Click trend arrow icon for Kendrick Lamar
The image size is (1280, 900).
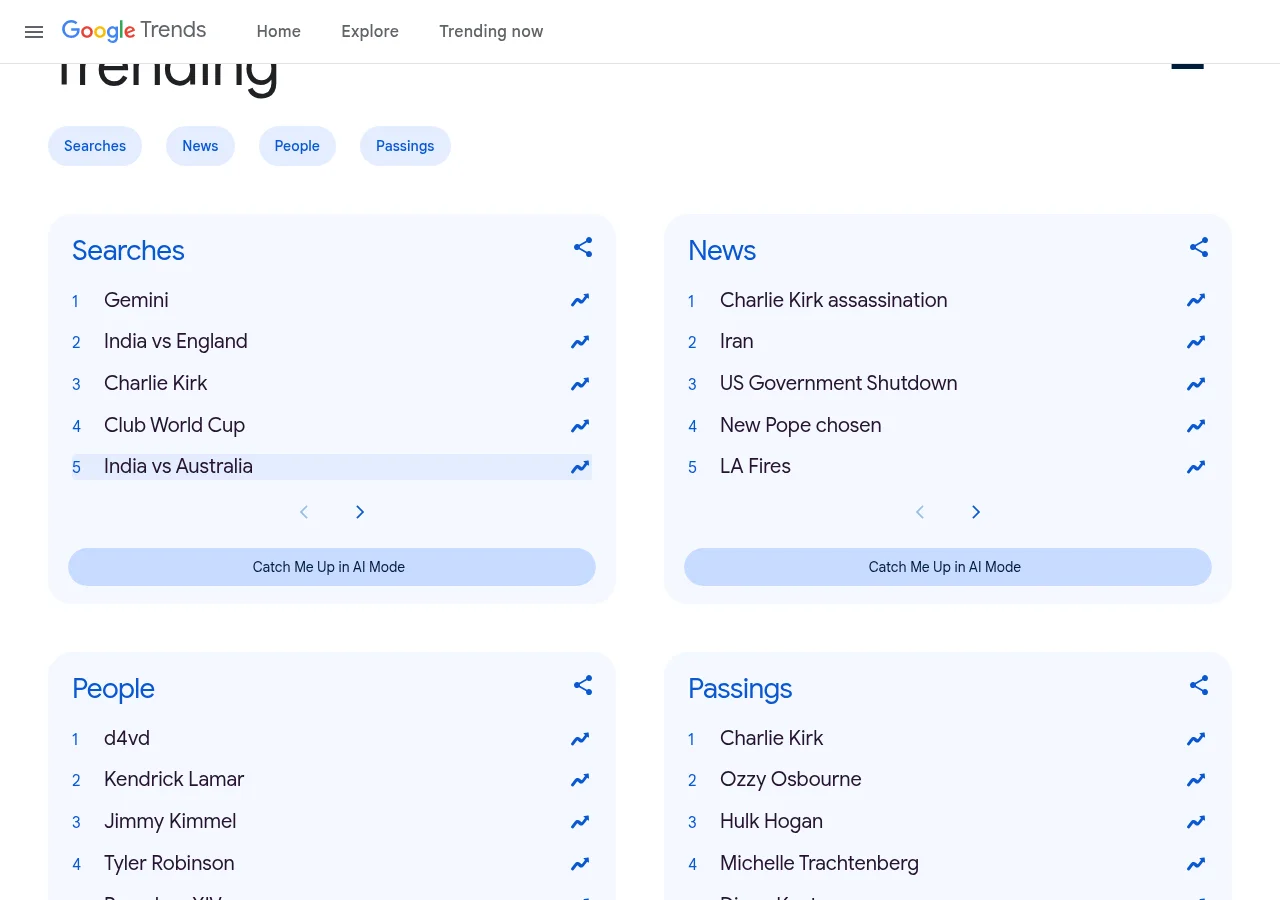click(580, 780)
